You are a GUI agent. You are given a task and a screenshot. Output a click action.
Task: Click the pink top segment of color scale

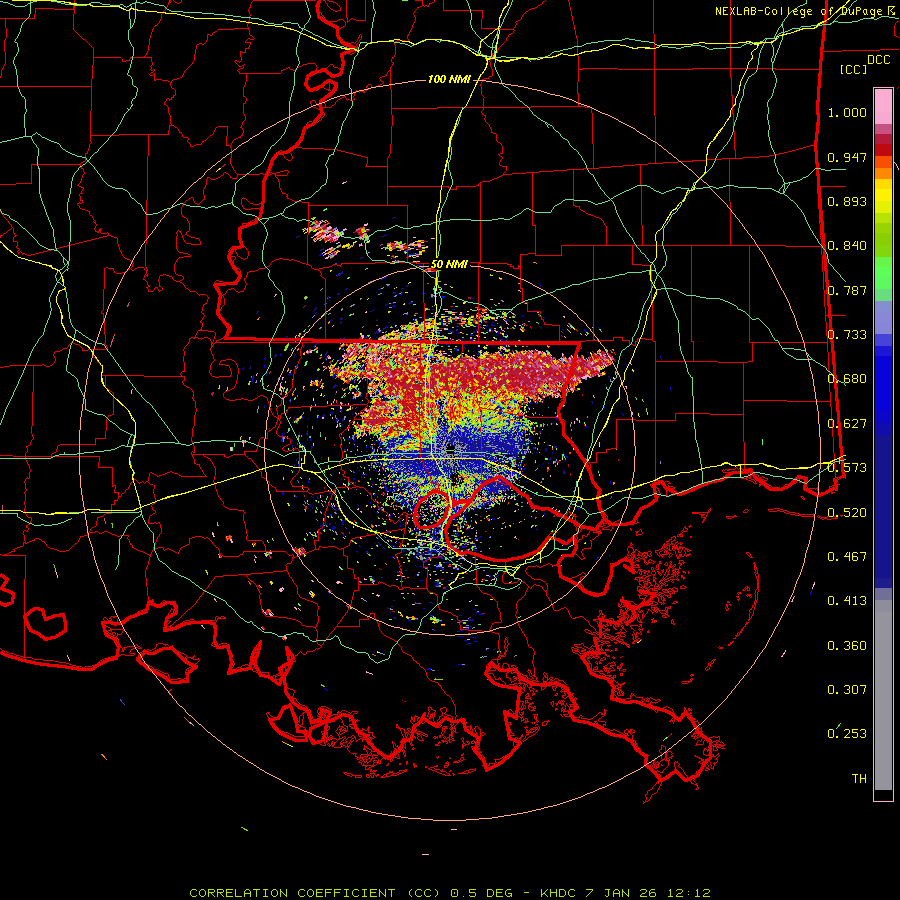click(x=883, y=107)
